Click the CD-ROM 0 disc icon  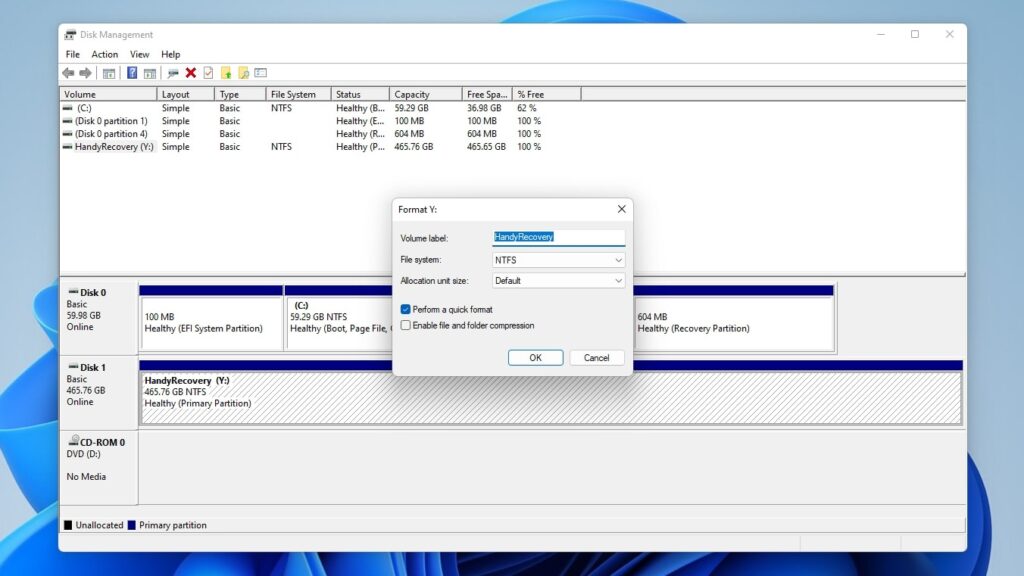[x=74, y=441]
